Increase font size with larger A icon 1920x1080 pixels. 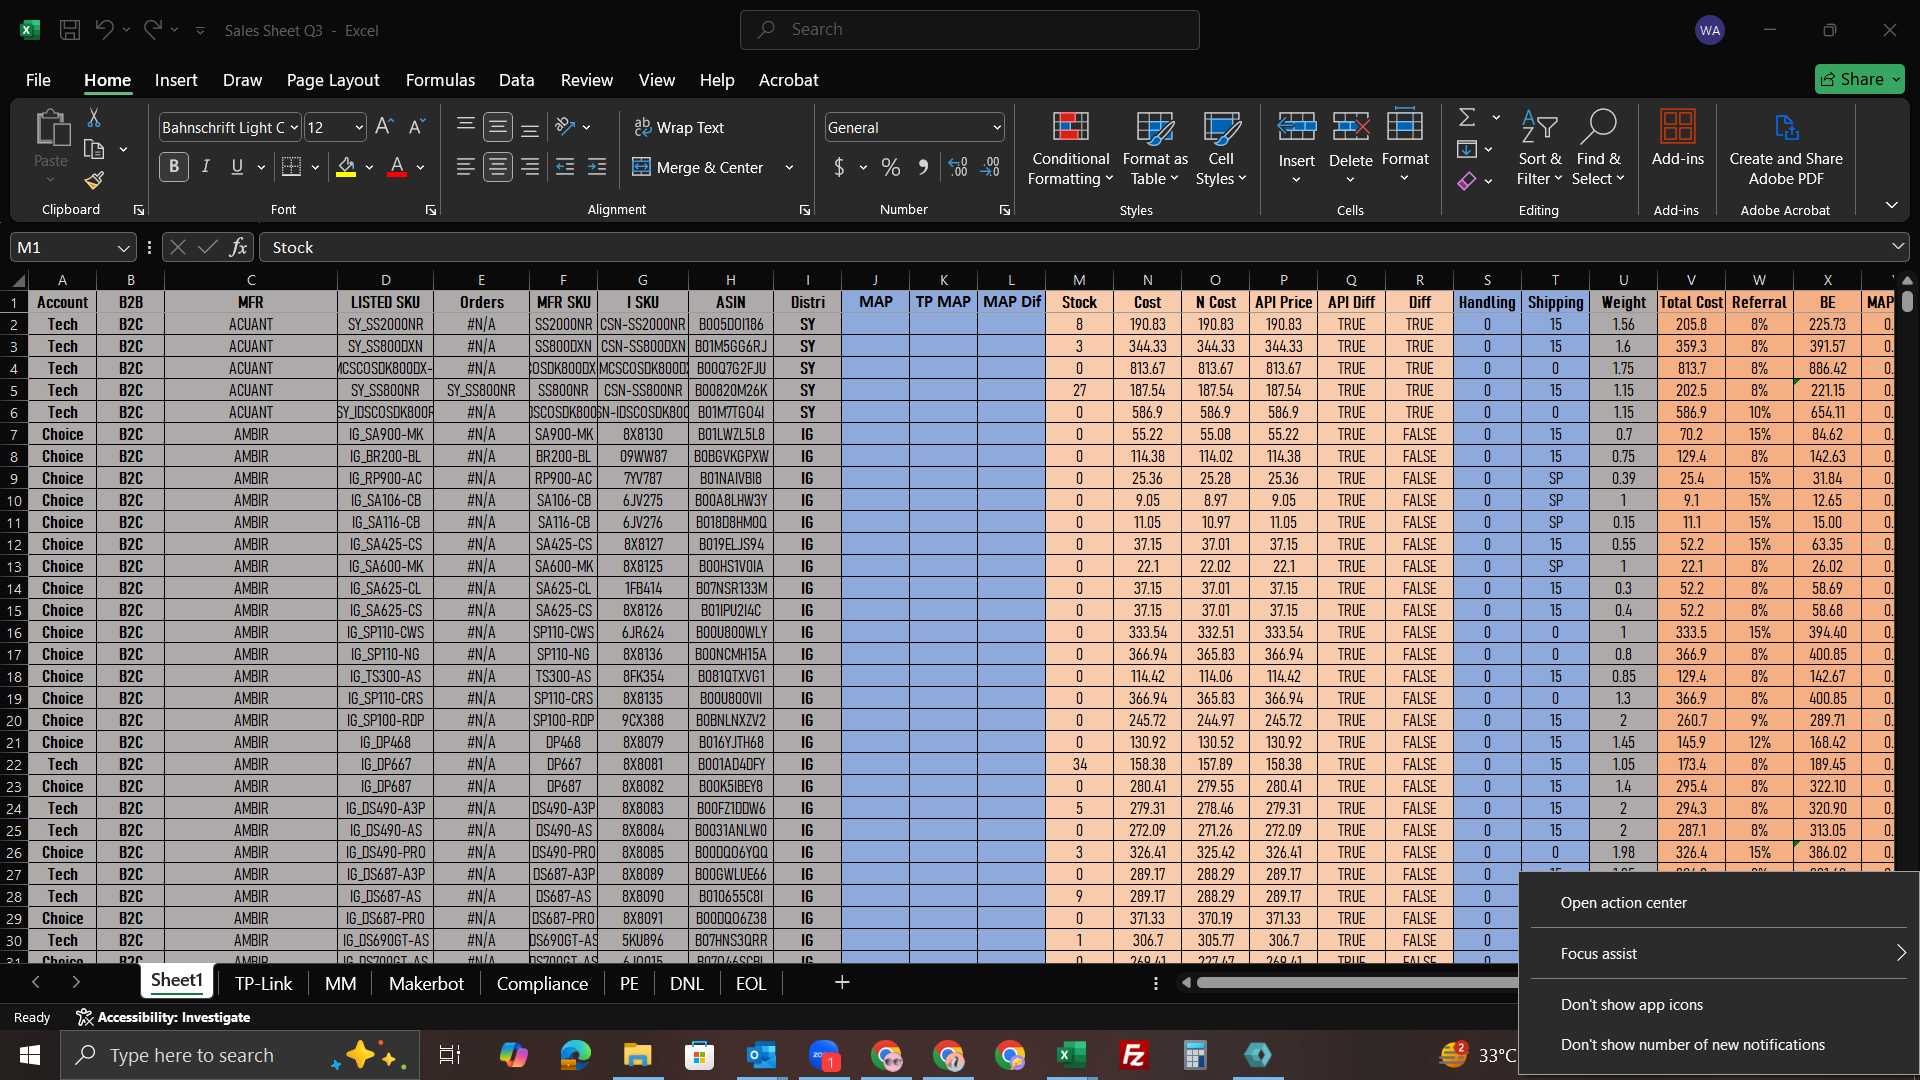pyautogui.click(x=384, y=127)
